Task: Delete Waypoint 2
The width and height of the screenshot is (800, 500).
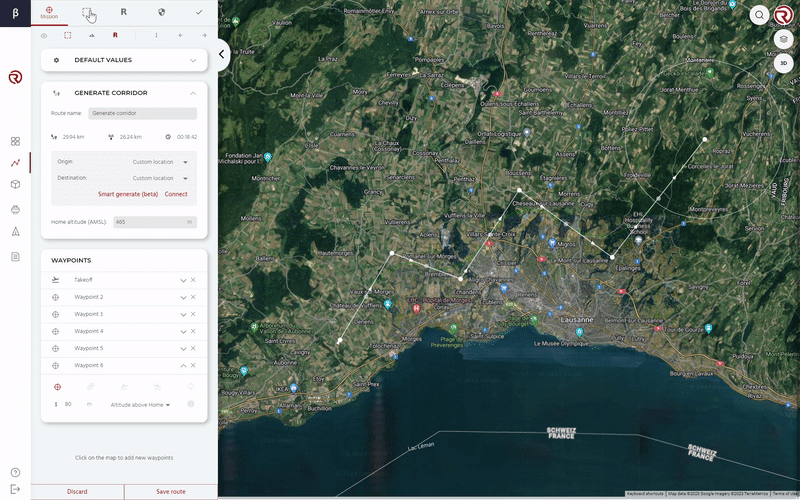Action: (193, 297)
